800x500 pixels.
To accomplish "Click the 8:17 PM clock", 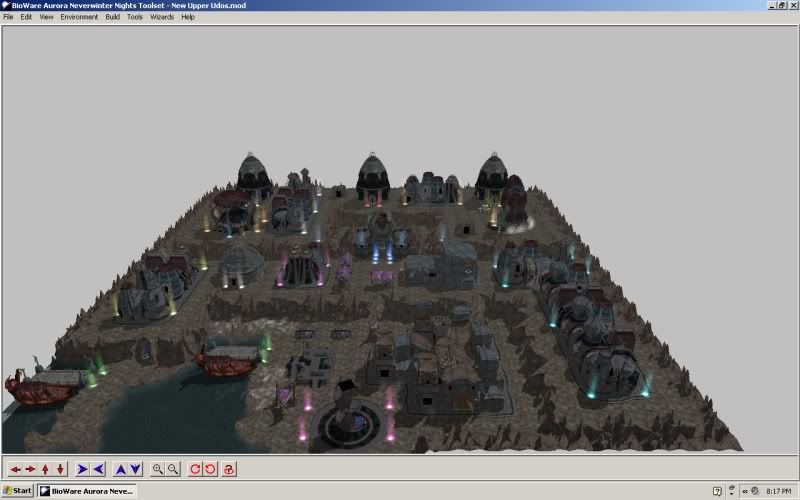I will [779, 491].
